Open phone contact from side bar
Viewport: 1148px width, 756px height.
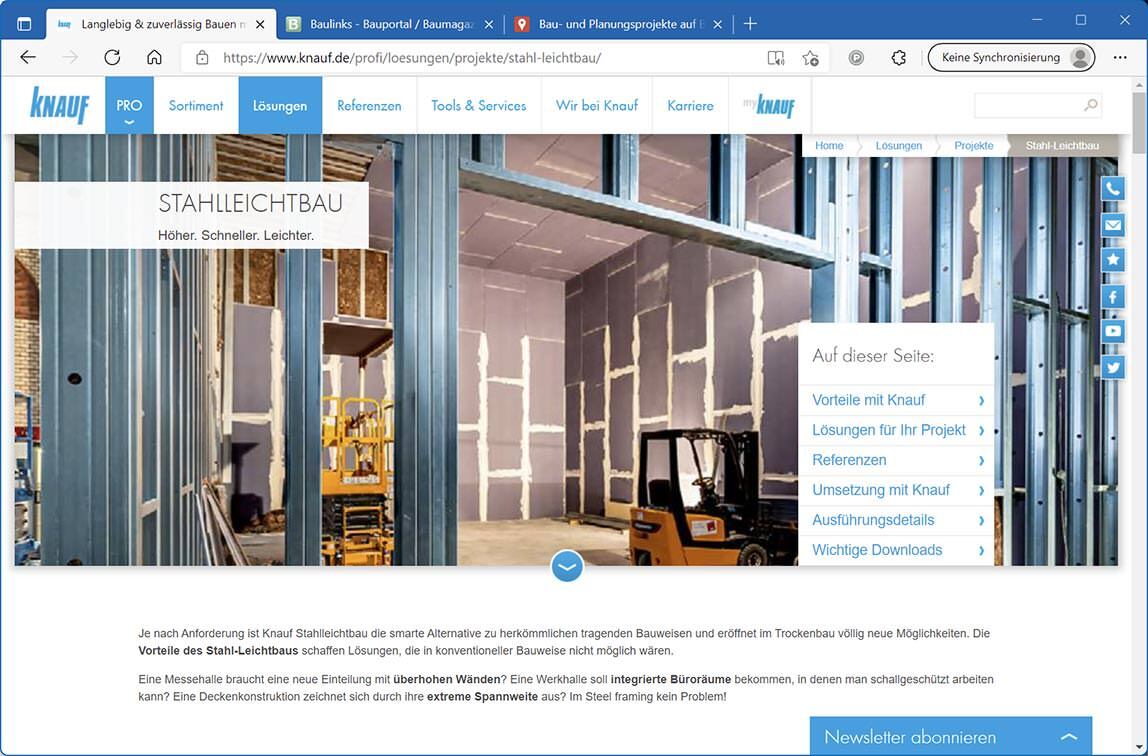[x=1113, y=189]
